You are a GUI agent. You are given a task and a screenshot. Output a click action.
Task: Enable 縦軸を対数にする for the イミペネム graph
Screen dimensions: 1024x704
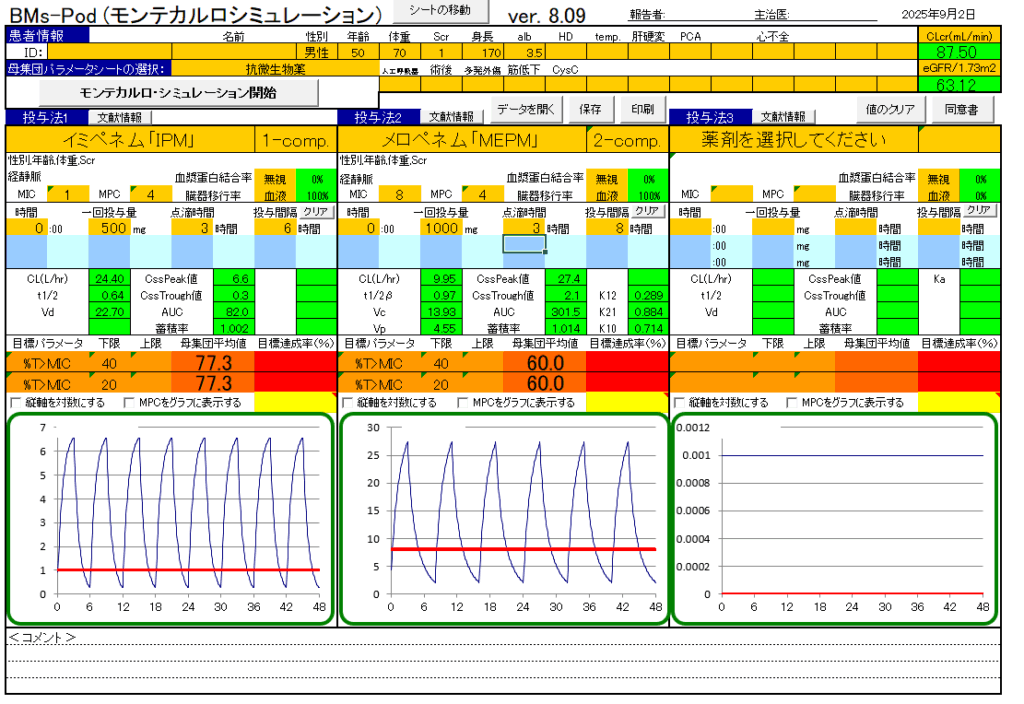15,403
